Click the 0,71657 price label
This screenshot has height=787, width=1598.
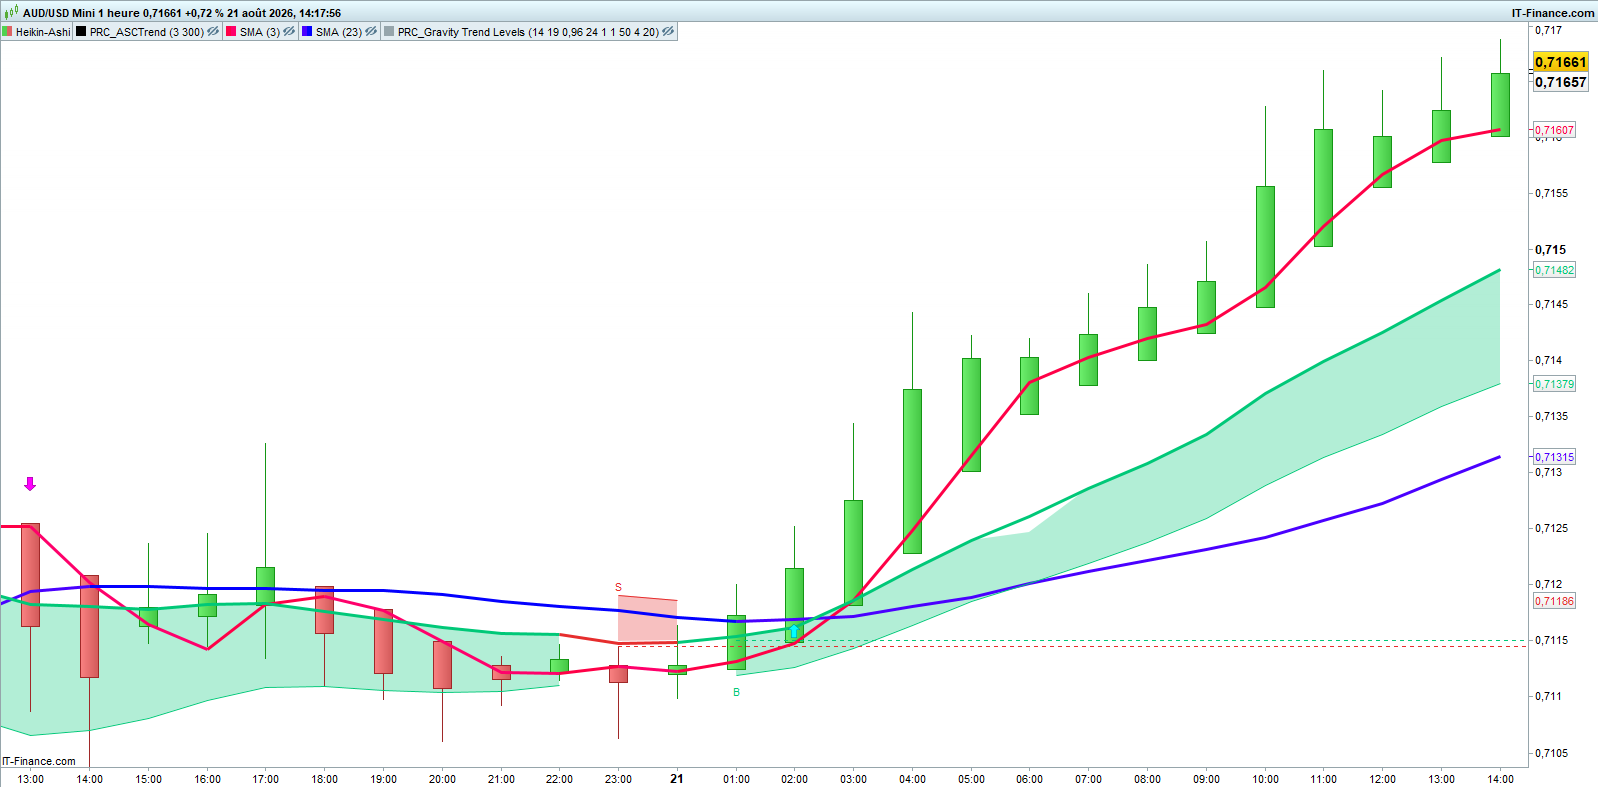tap(1561, 82)
